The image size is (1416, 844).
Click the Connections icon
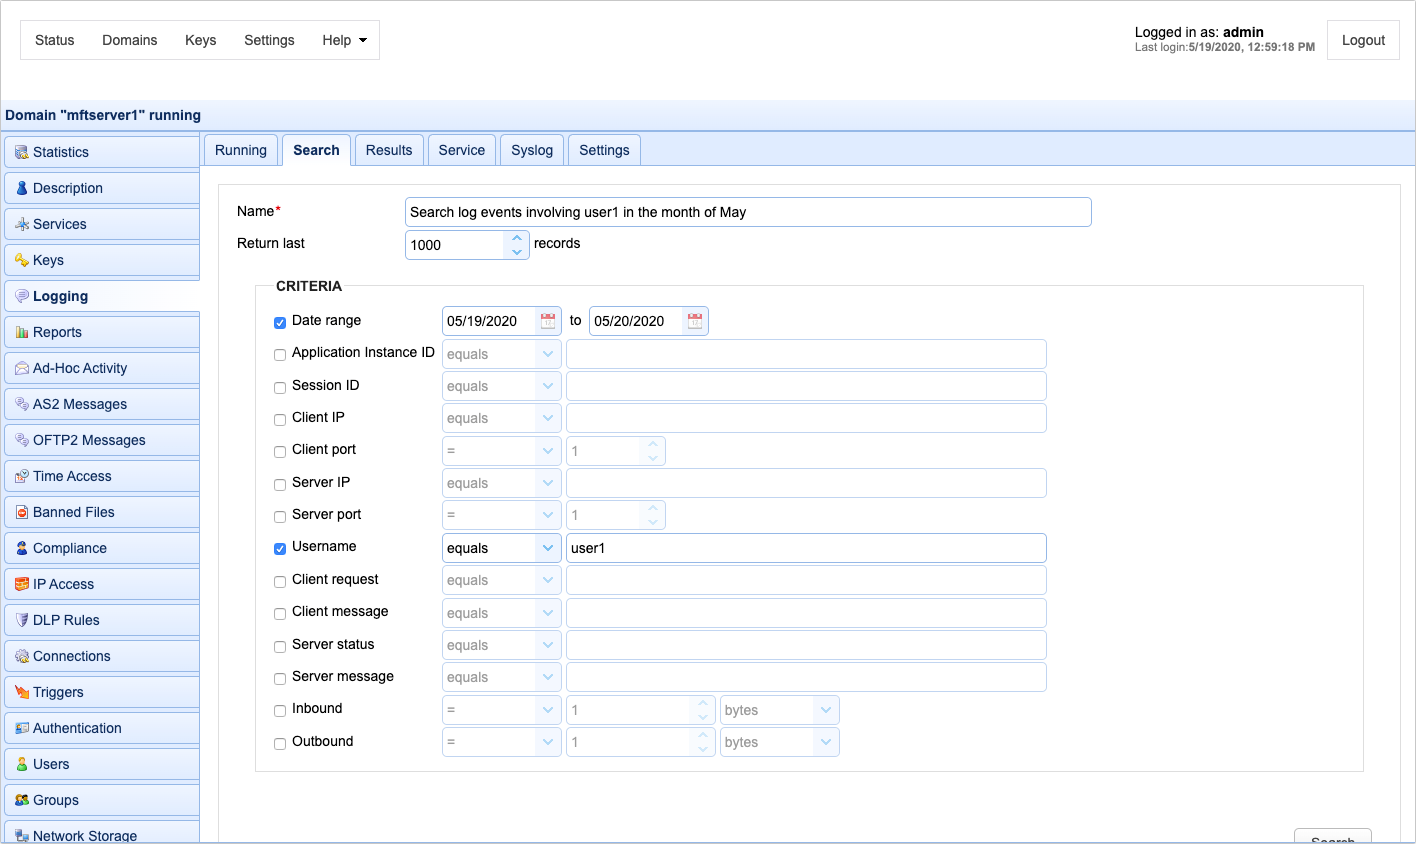(22, 656)
